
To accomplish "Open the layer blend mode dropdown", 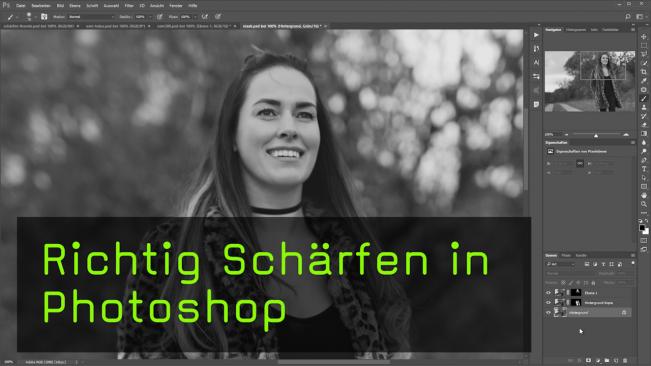I will [x=570, y=273].
